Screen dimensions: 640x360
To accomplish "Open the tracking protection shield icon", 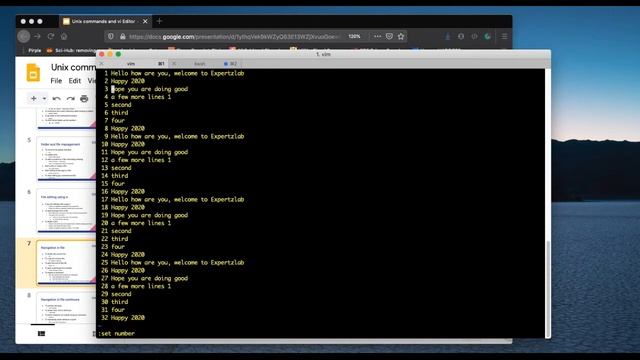I will [x=111, y=36].
